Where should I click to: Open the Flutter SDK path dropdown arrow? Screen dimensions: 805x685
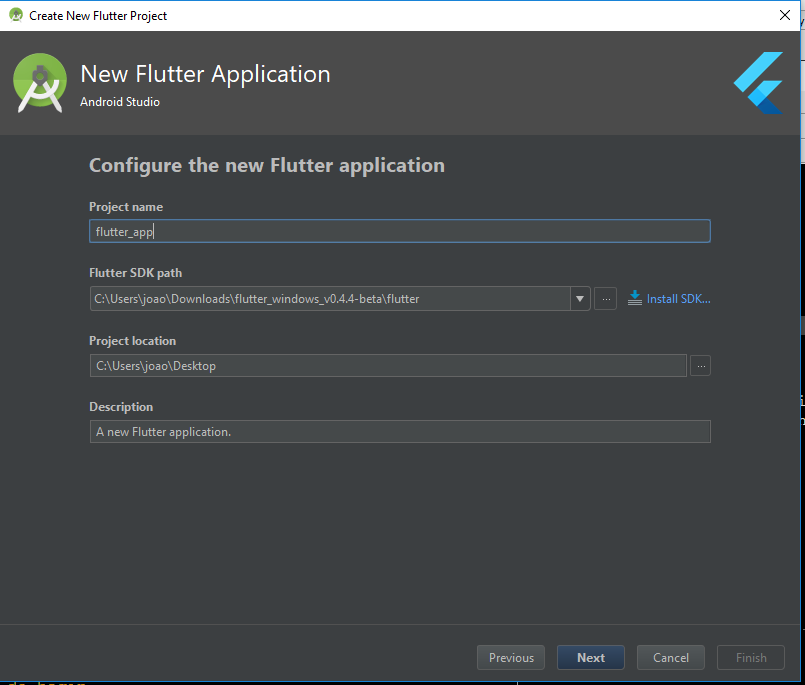pos(580,299)
